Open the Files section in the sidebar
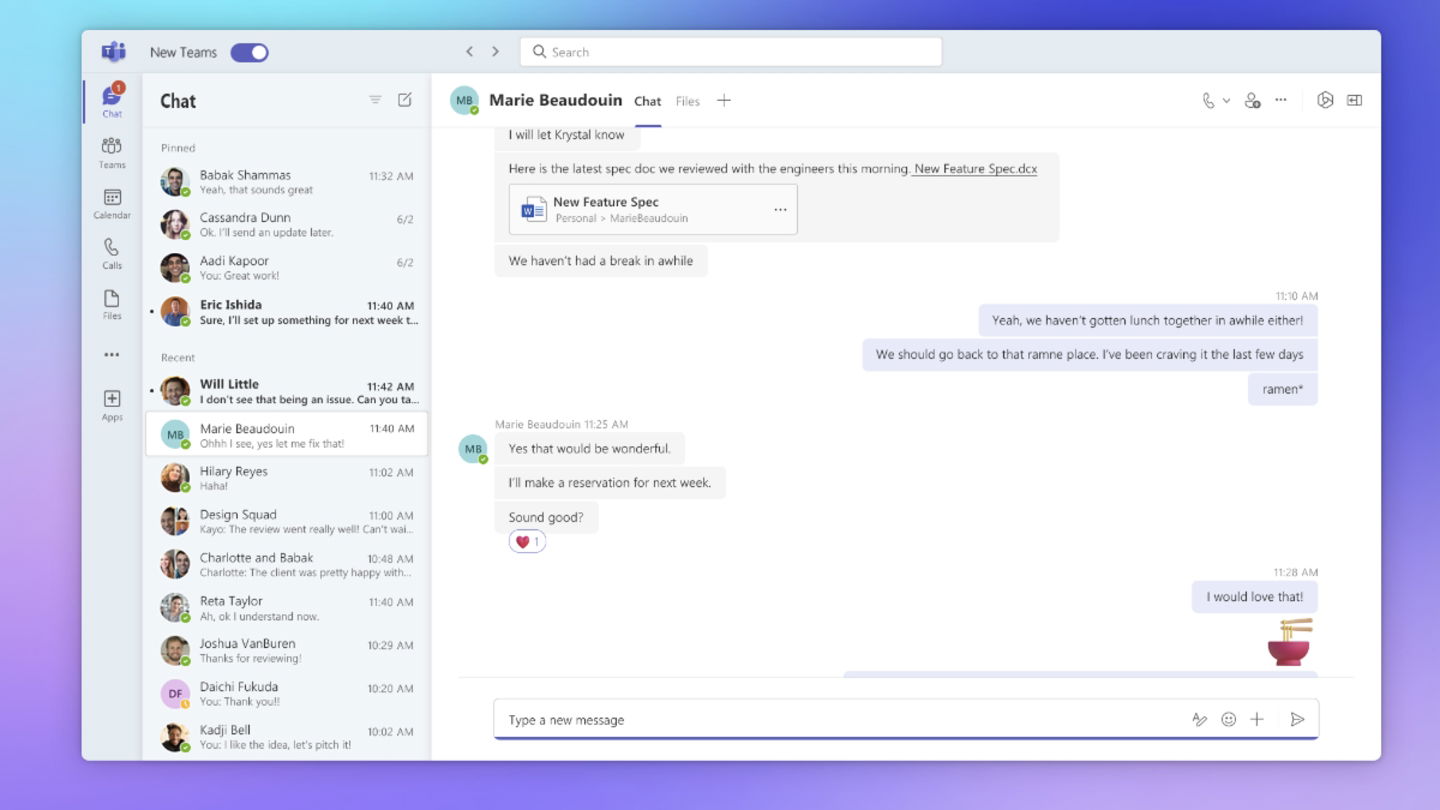Screen dimensions: 1440x810 [112, 304]
